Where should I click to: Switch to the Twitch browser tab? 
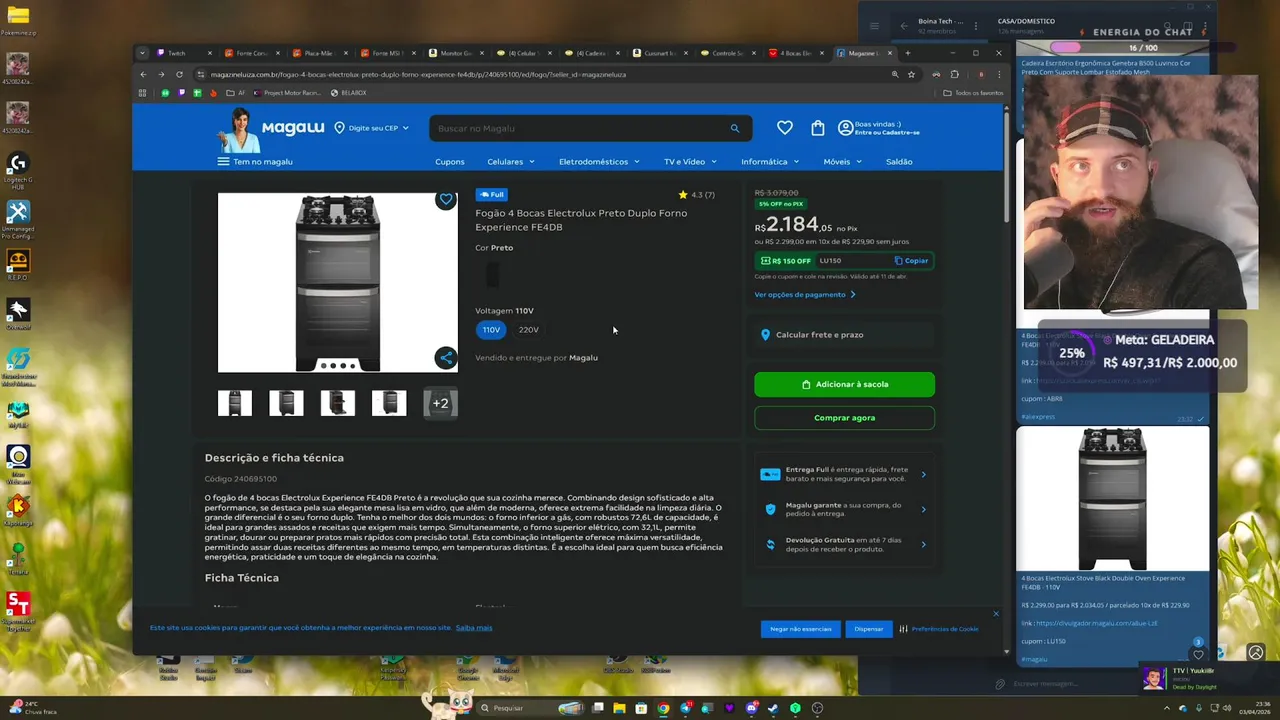pos(184,53)
